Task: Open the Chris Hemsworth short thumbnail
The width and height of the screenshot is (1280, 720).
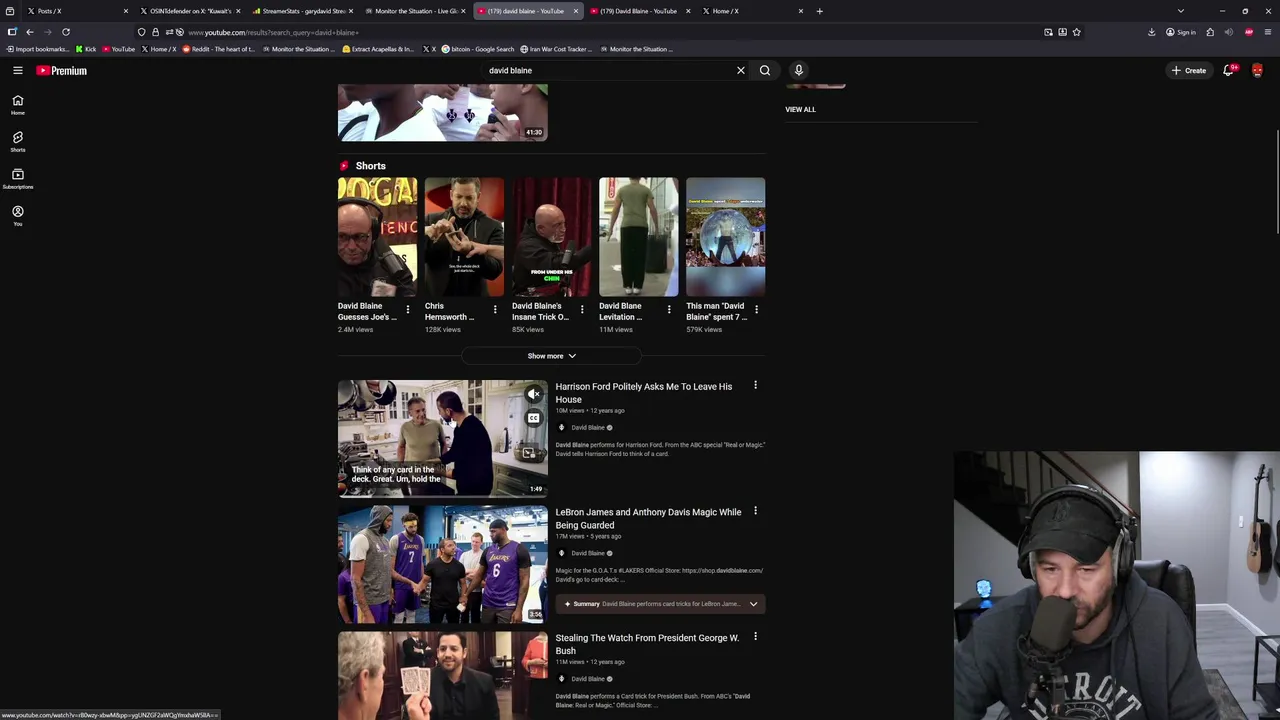Action: click(464, 237)
